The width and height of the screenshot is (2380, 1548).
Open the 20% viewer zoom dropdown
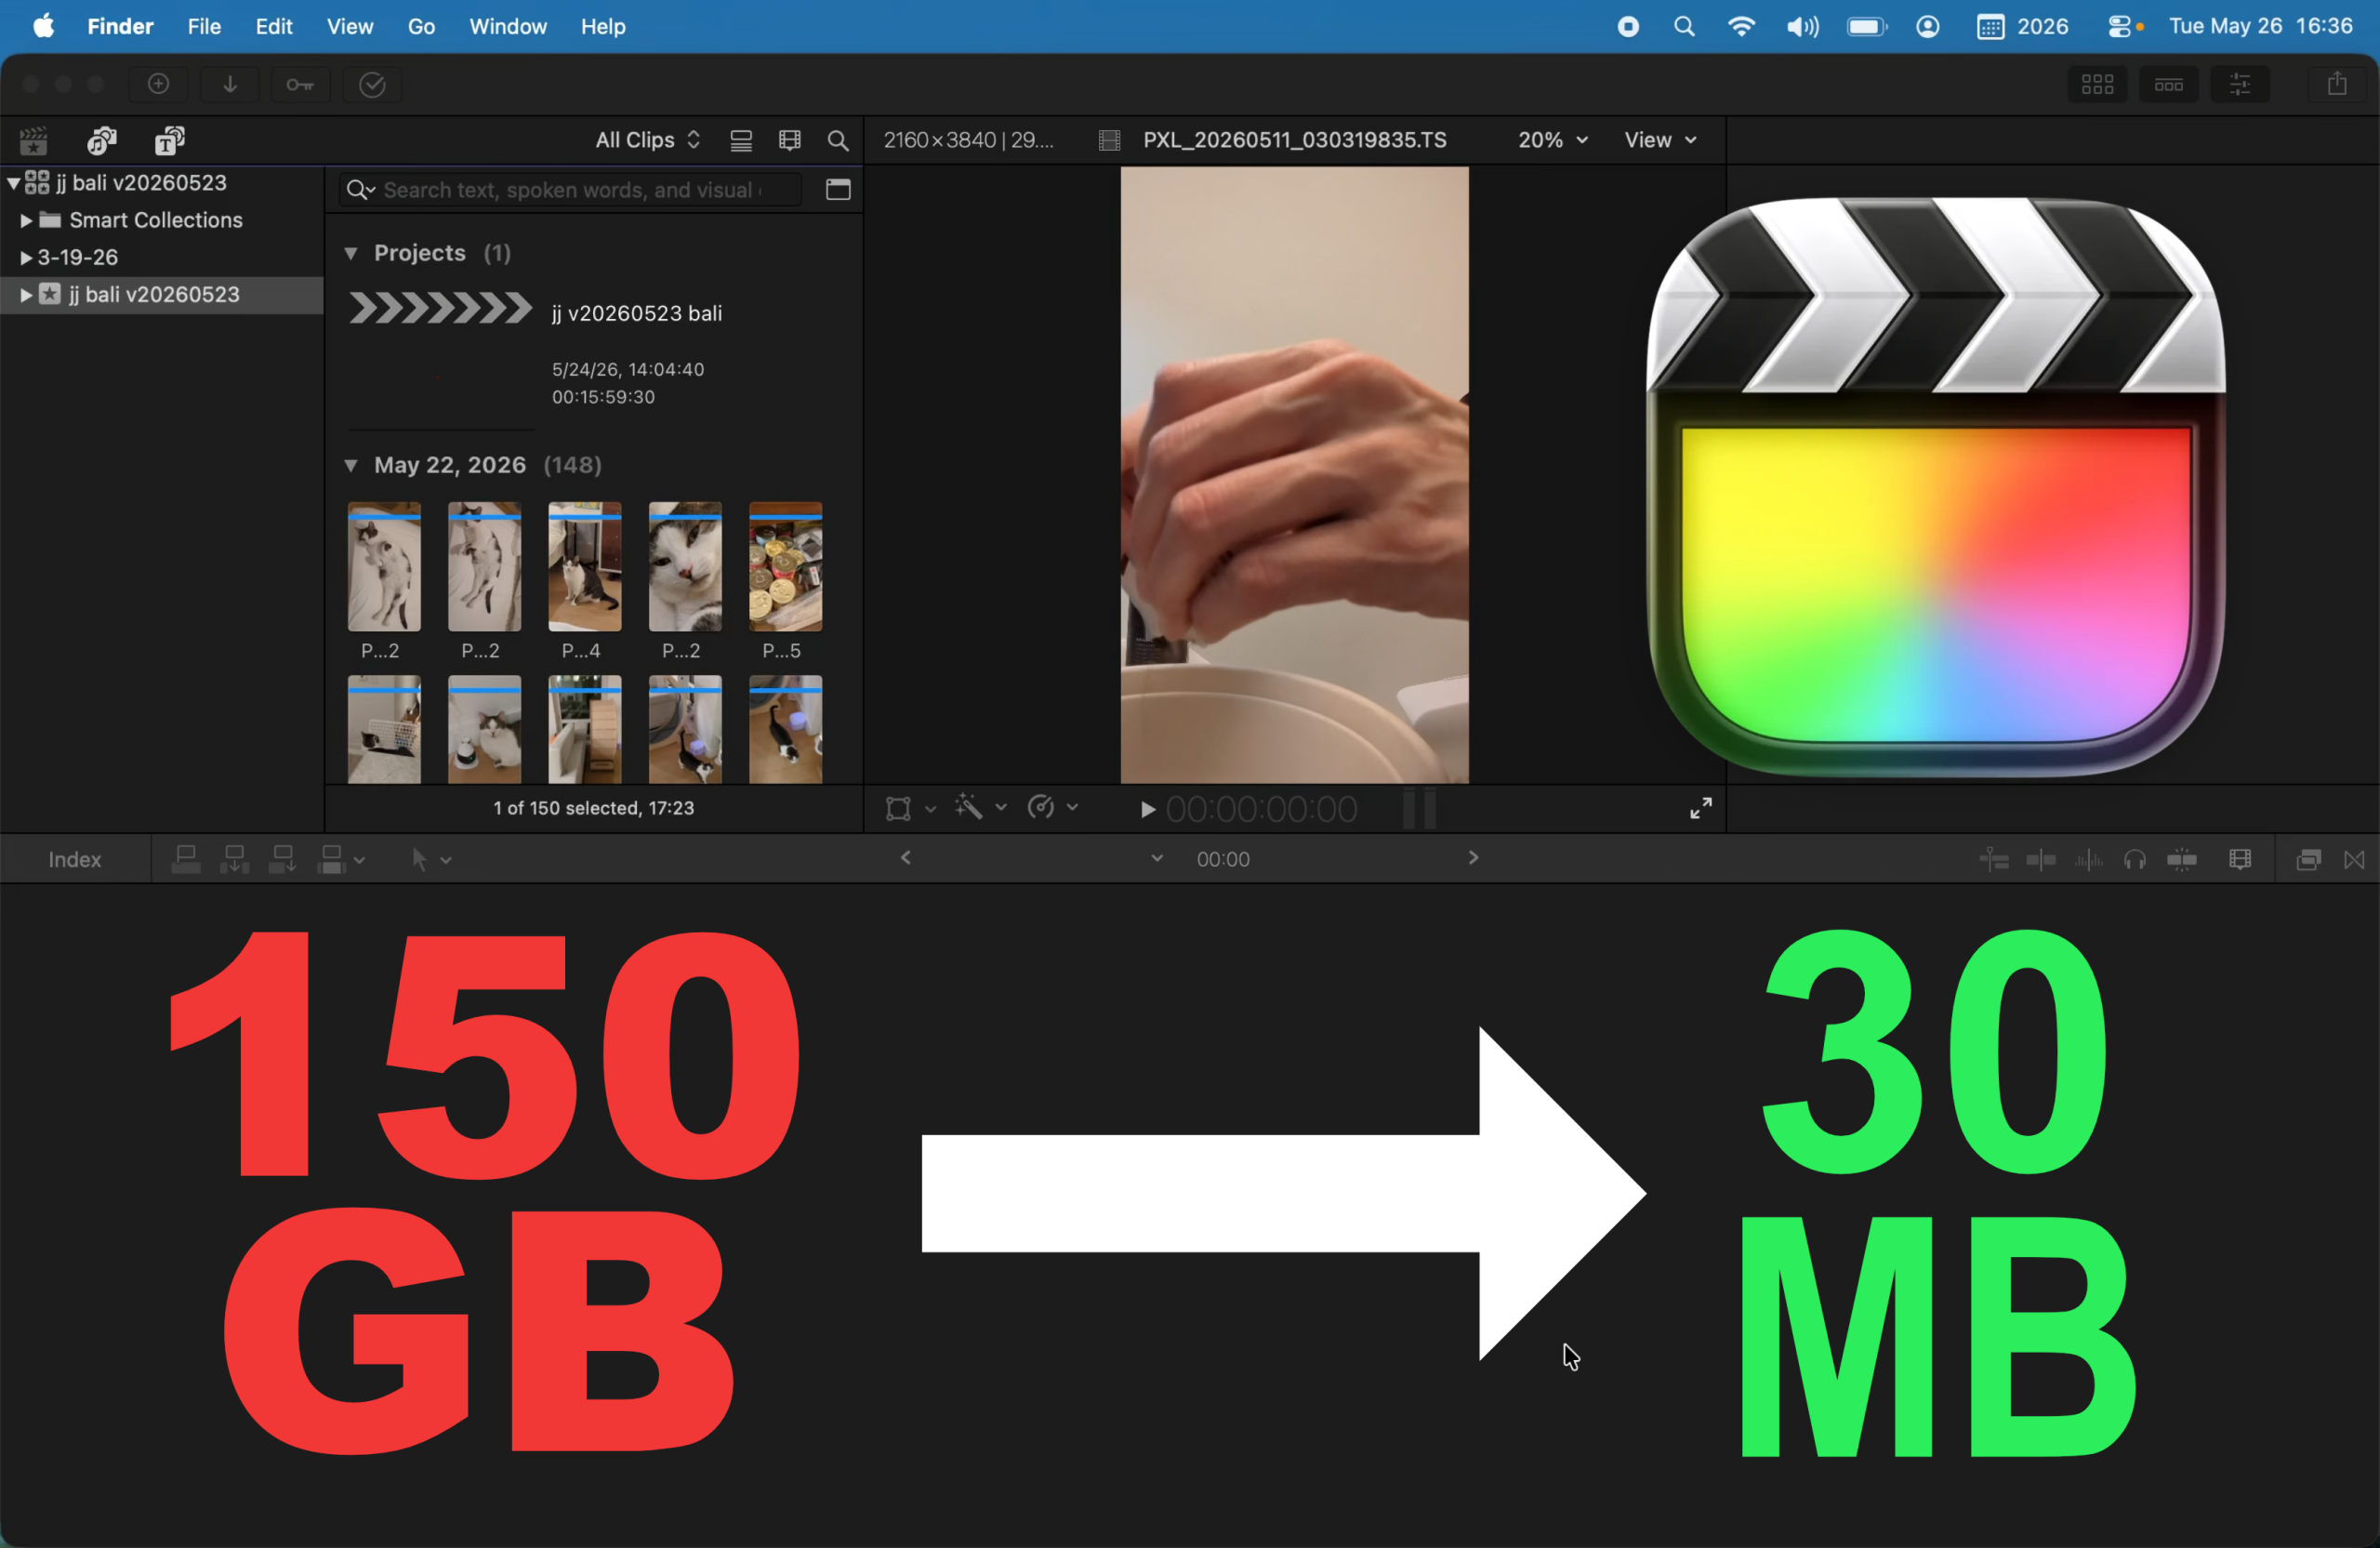[1552, 140]
